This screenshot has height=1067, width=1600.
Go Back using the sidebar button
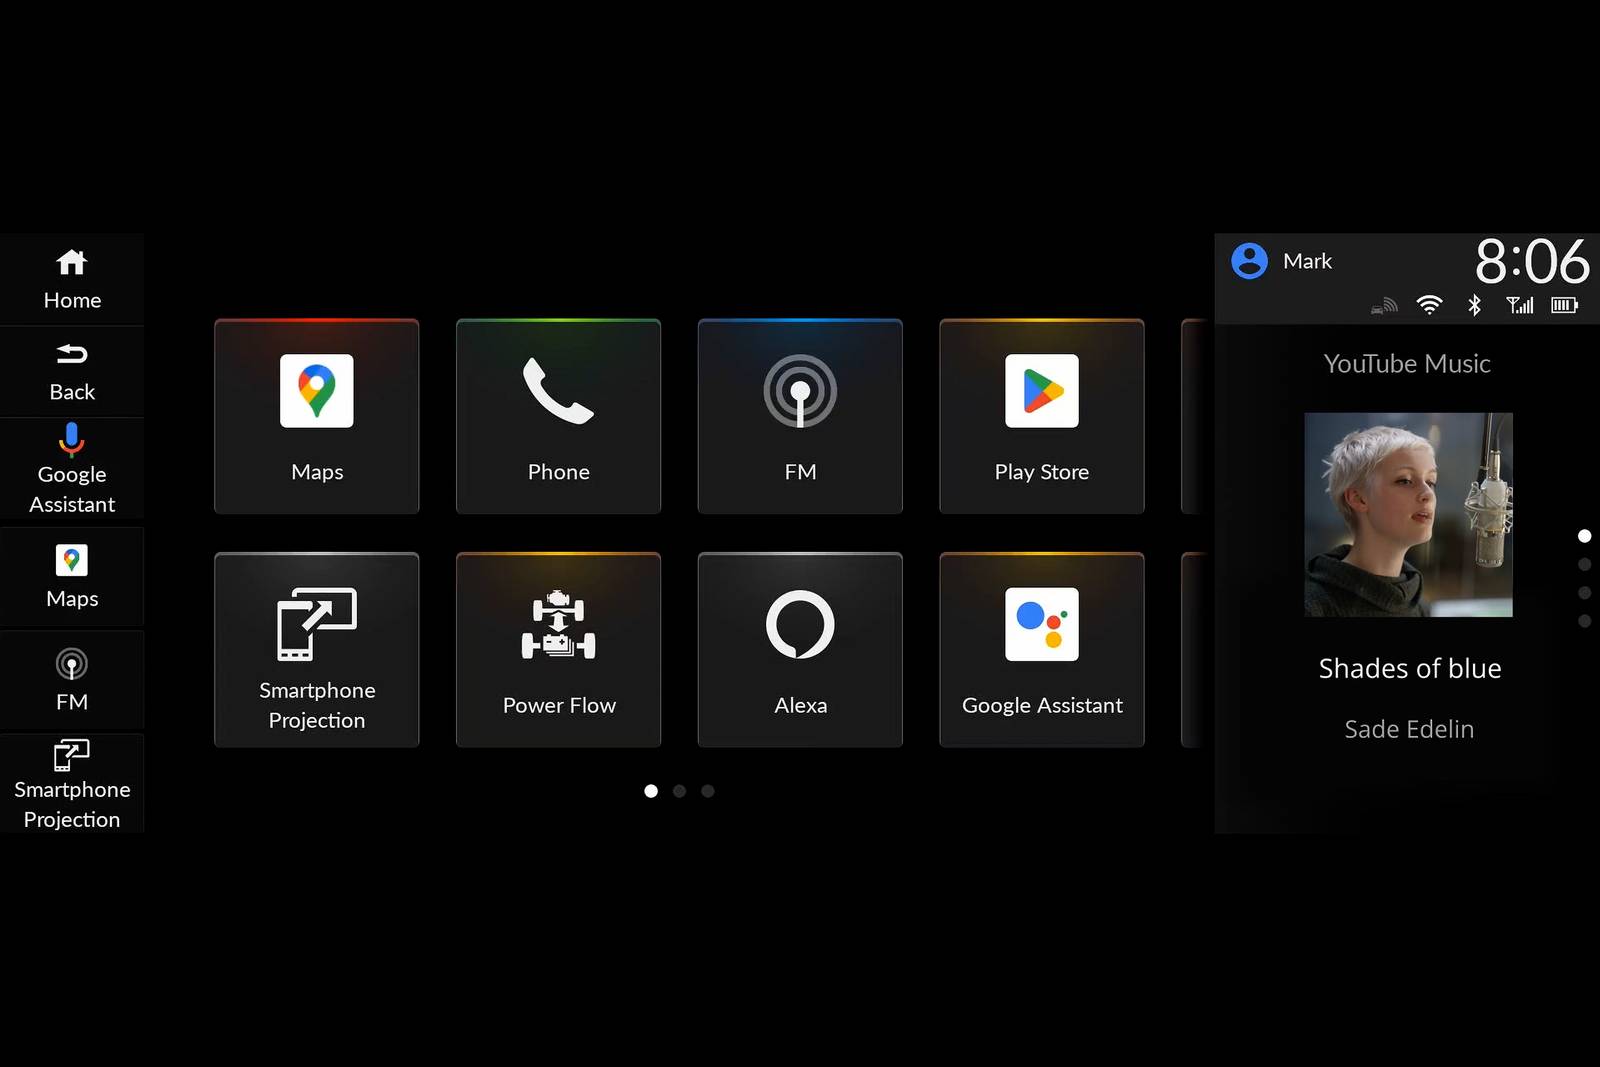(x=72, y=371)
